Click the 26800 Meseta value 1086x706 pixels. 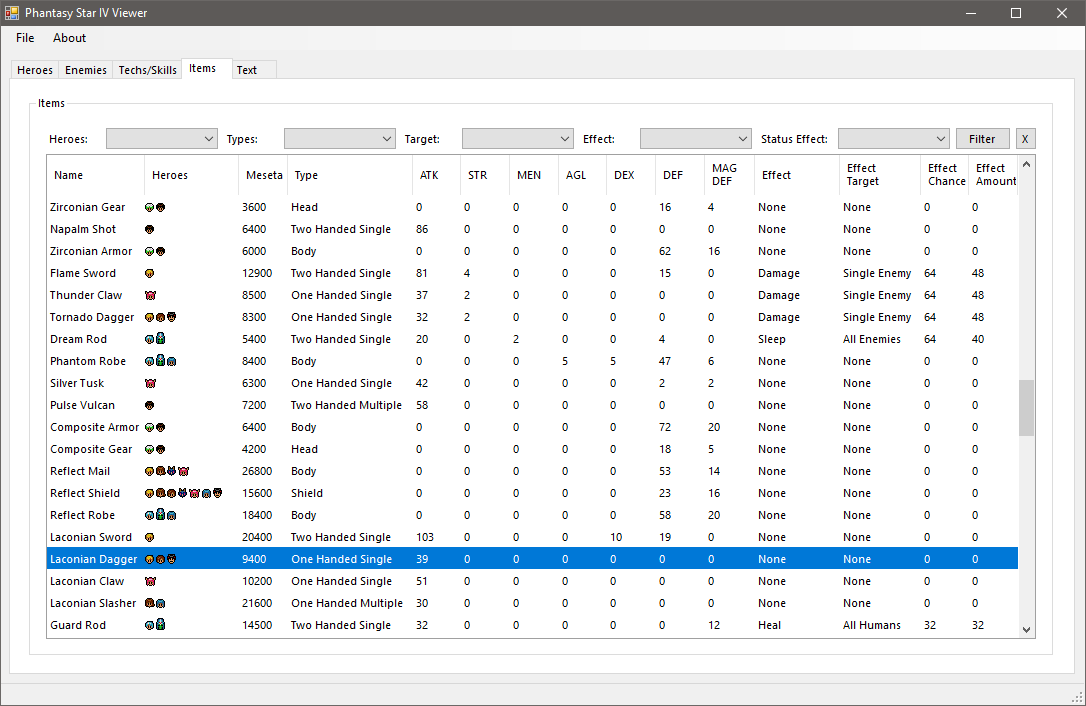point(257,471)
